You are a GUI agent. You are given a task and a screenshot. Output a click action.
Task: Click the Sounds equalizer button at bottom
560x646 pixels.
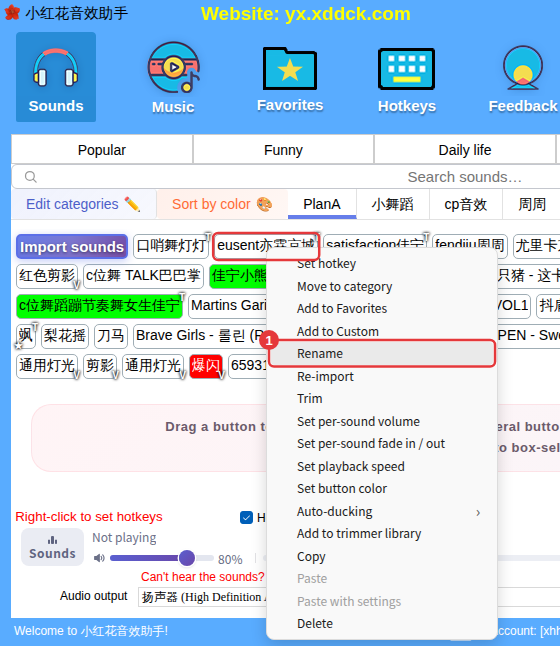(52, 547)
